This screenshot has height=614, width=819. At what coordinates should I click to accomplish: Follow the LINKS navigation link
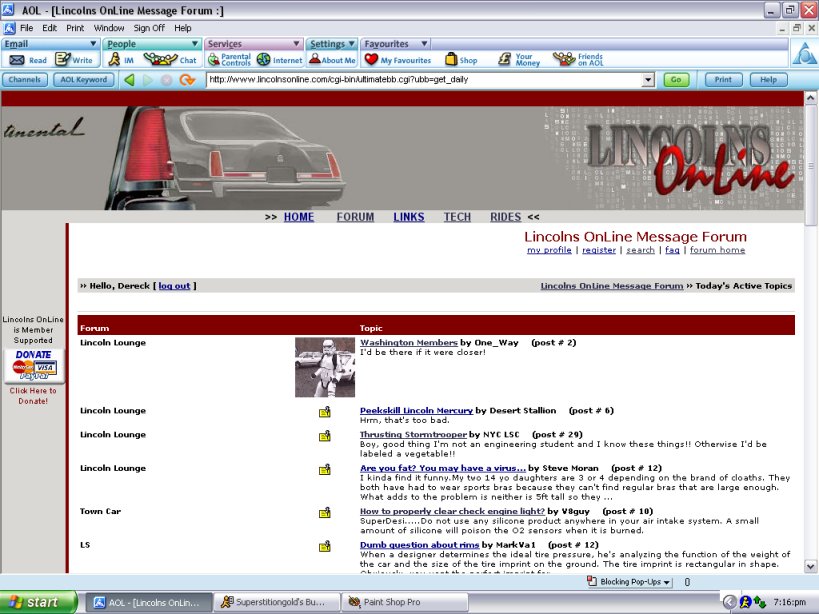click(x=408, y=217)
